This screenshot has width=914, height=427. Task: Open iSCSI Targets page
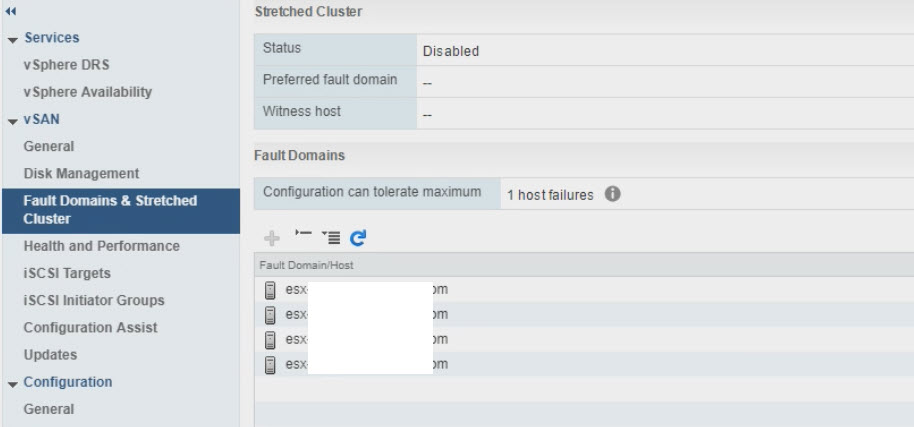[67, 273]
